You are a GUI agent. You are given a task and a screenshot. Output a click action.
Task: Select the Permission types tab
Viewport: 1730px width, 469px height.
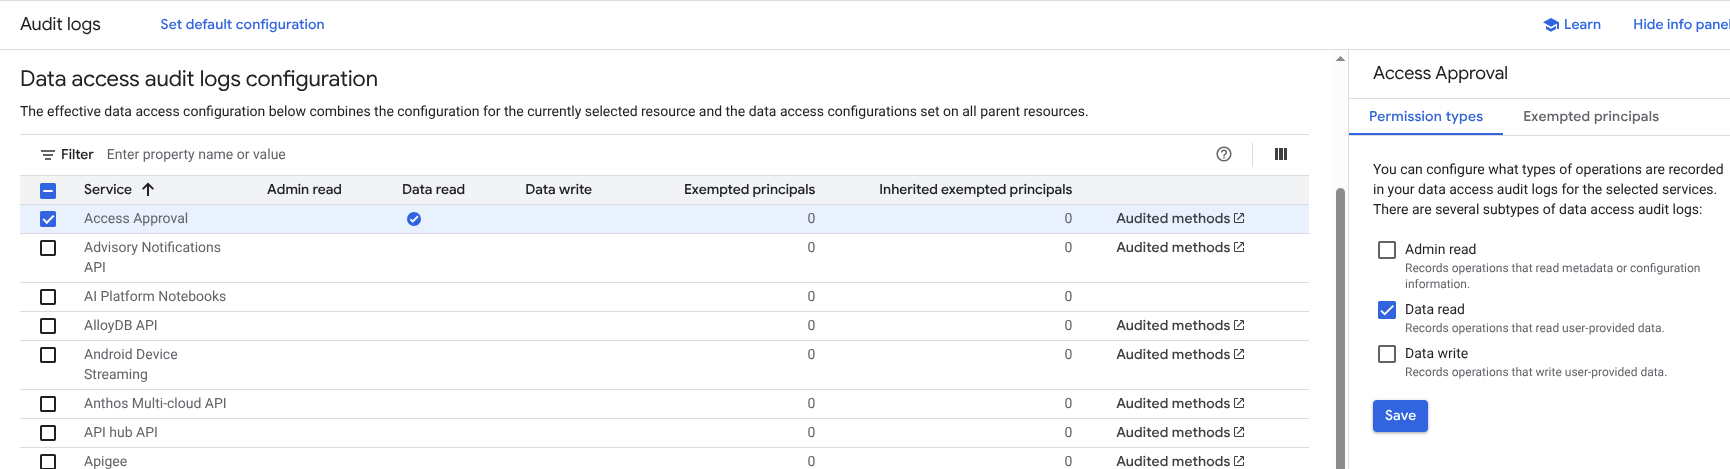[1425, 117]
